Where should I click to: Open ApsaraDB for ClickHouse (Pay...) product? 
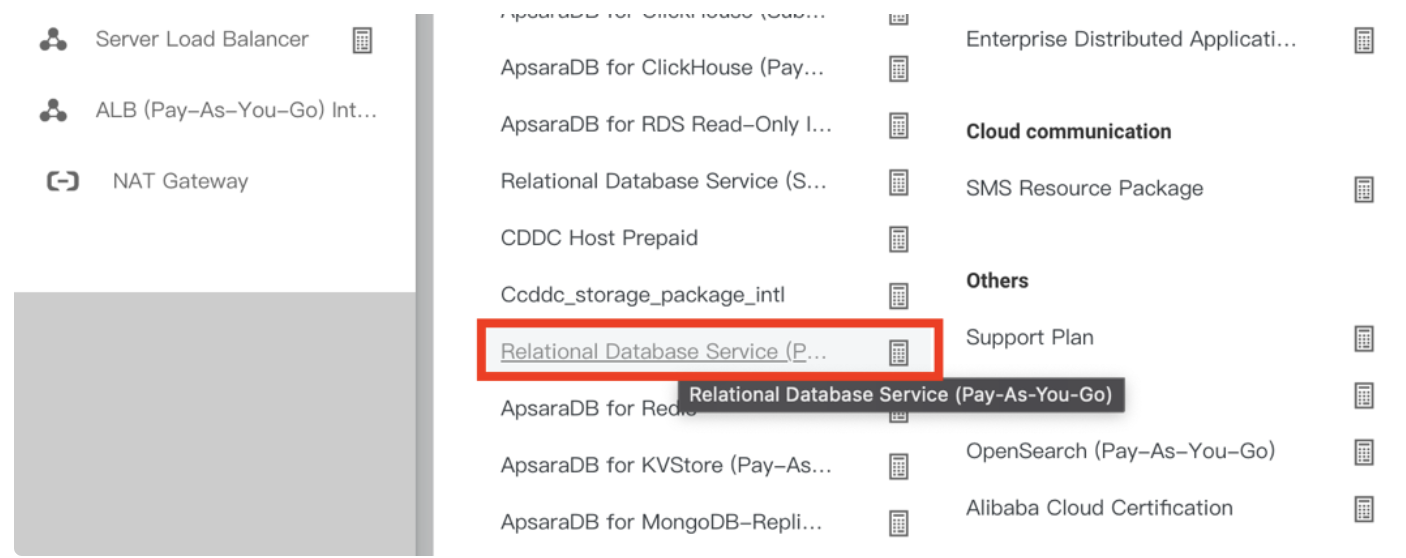tap(662, 68)
